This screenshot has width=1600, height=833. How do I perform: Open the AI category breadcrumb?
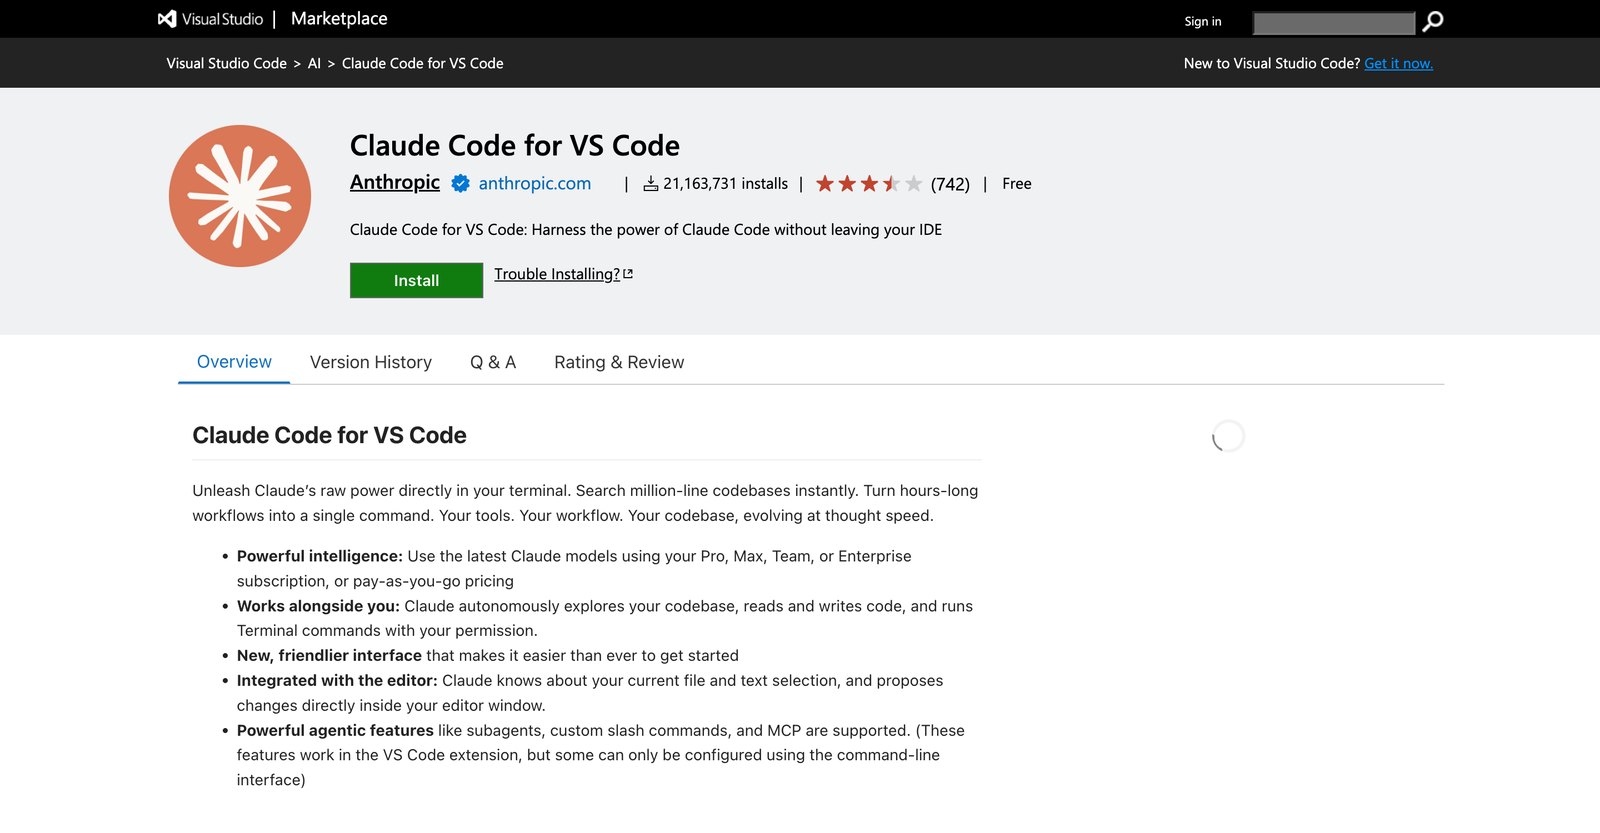[x=314, y=63]
